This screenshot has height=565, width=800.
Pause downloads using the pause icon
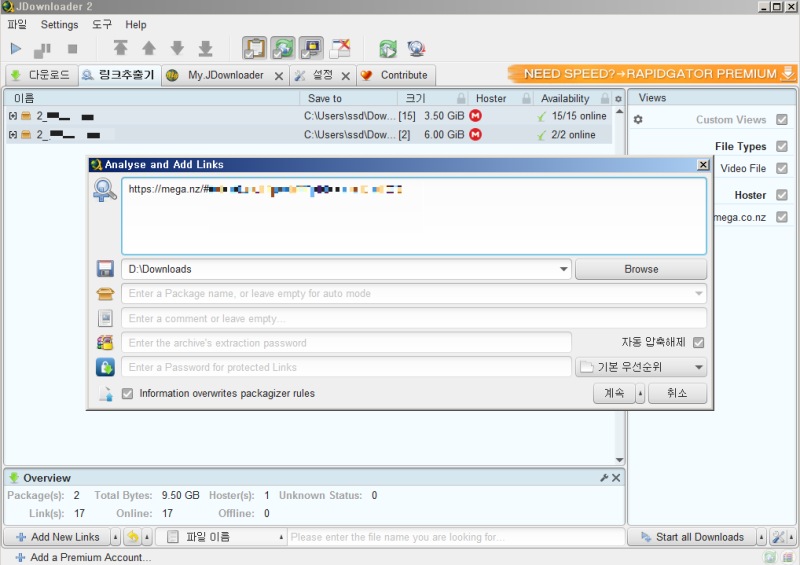(x=42, y=50)
